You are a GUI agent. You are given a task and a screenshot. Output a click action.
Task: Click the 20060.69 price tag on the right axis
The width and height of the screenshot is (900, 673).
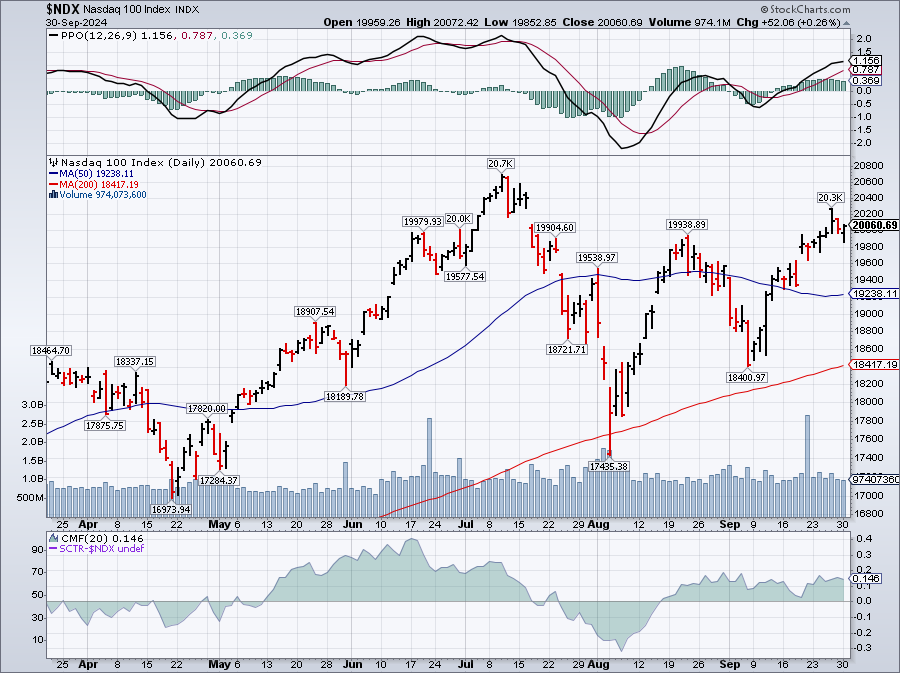click(x=874, y=225)
